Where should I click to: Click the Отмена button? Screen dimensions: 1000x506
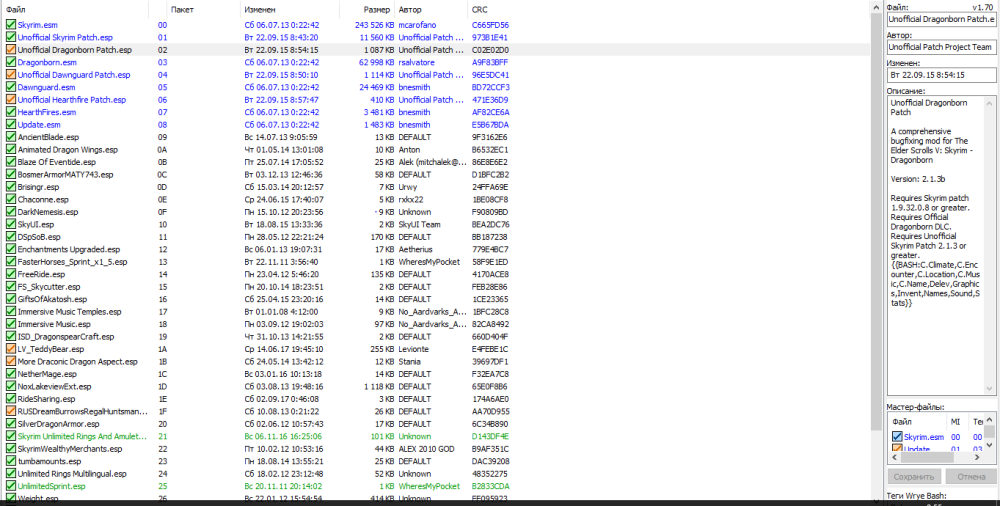tap(971, 477)
